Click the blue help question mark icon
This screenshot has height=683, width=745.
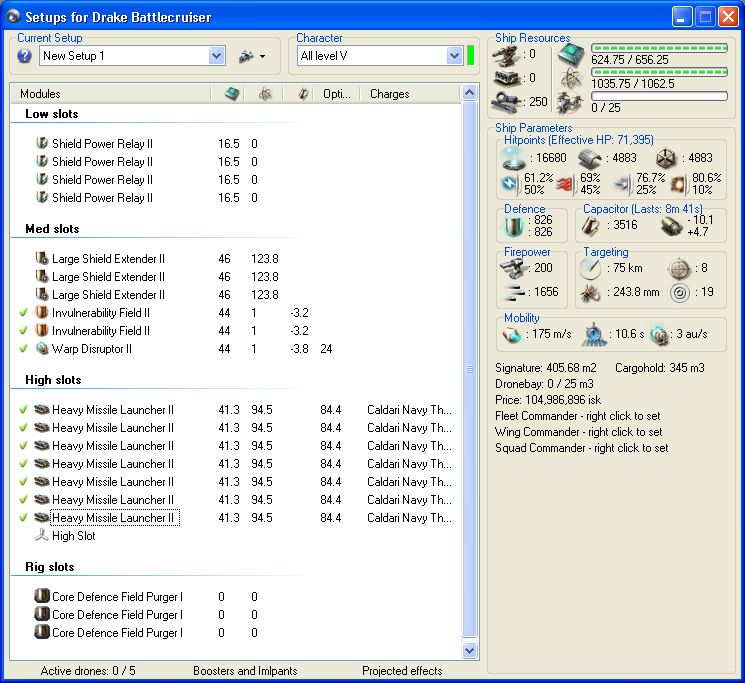(24, 56)
